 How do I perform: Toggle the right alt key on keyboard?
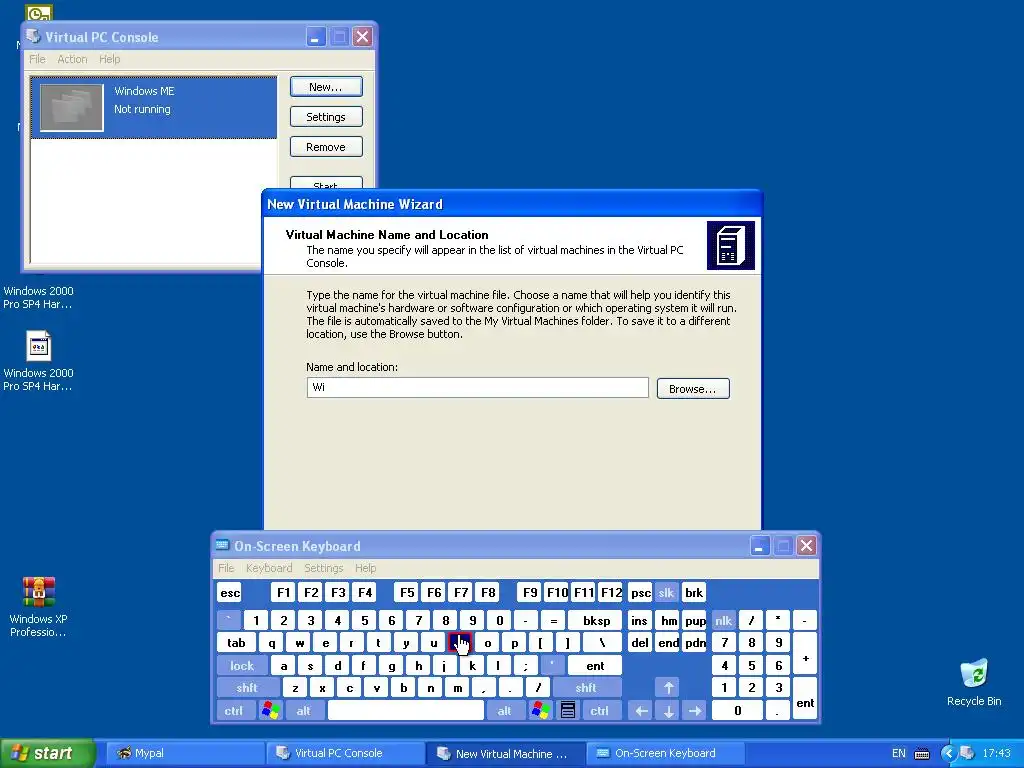tap(505, 711)
